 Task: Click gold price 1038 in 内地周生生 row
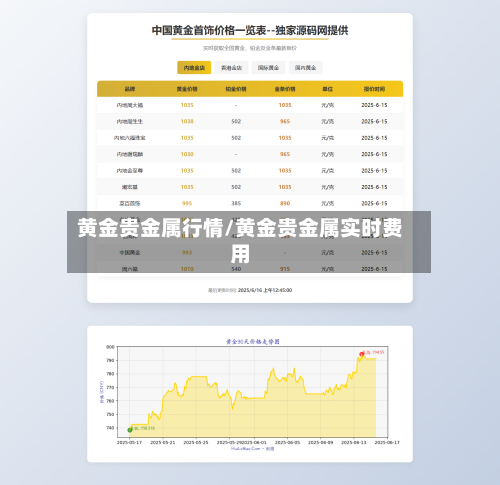(x=187, y=121)
